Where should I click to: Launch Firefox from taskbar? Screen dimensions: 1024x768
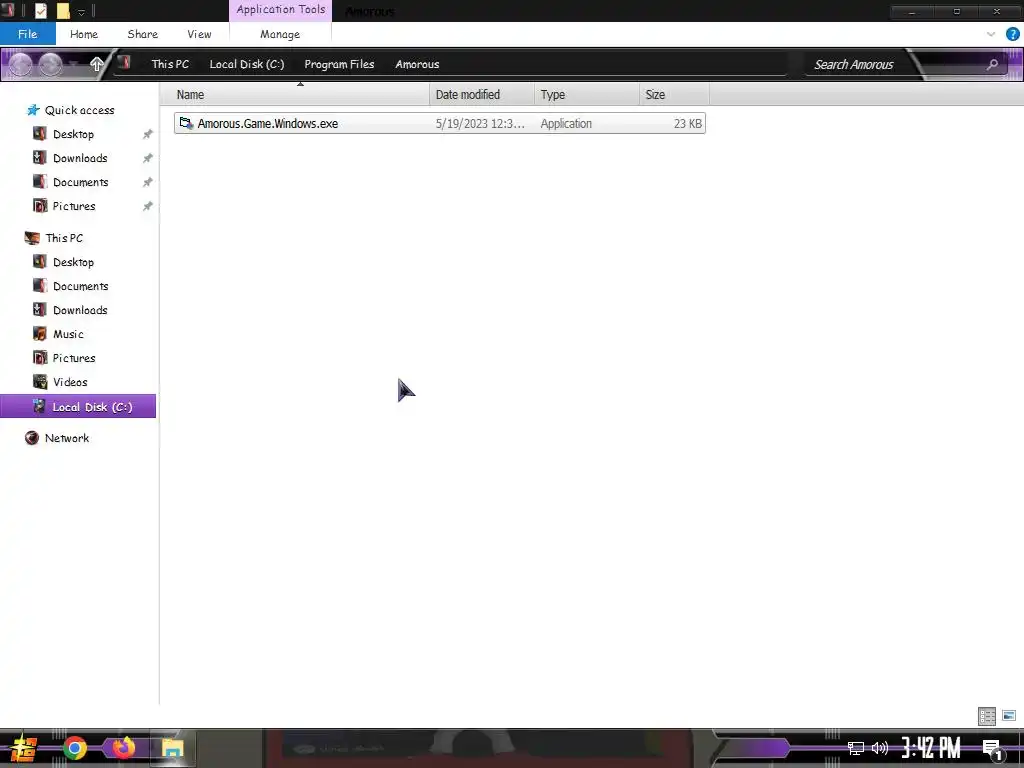[123, 748]
